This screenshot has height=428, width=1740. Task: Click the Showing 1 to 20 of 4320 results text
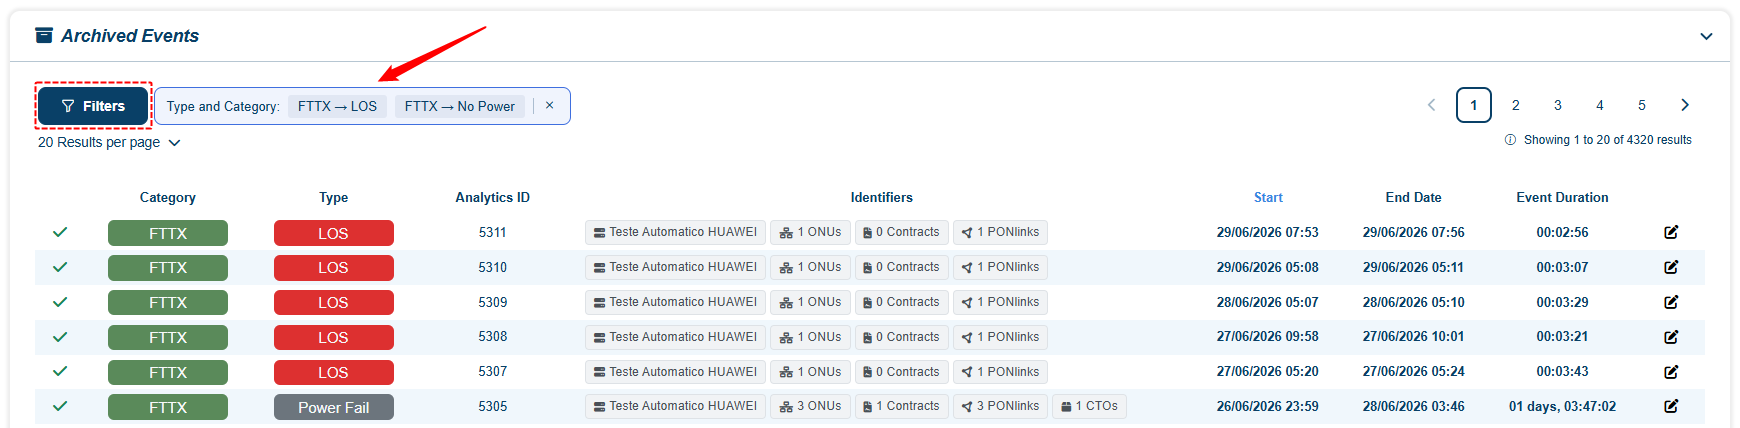(x=1608, y=140)
